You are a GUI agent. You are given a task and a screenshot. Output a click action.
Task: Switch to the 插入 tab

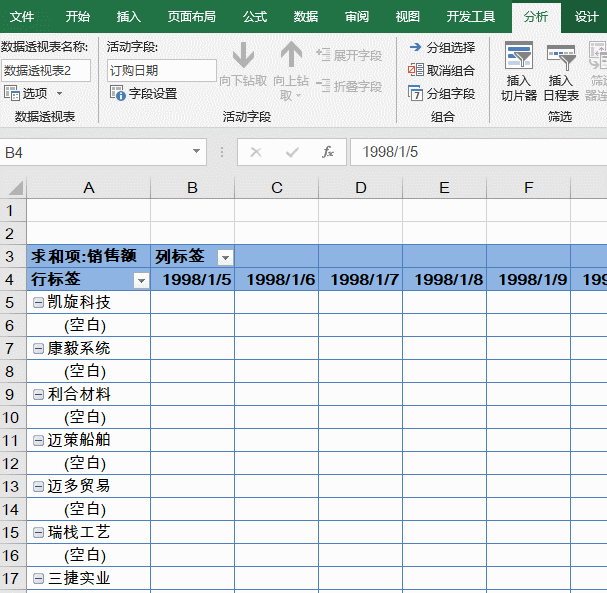pos(129,17)
